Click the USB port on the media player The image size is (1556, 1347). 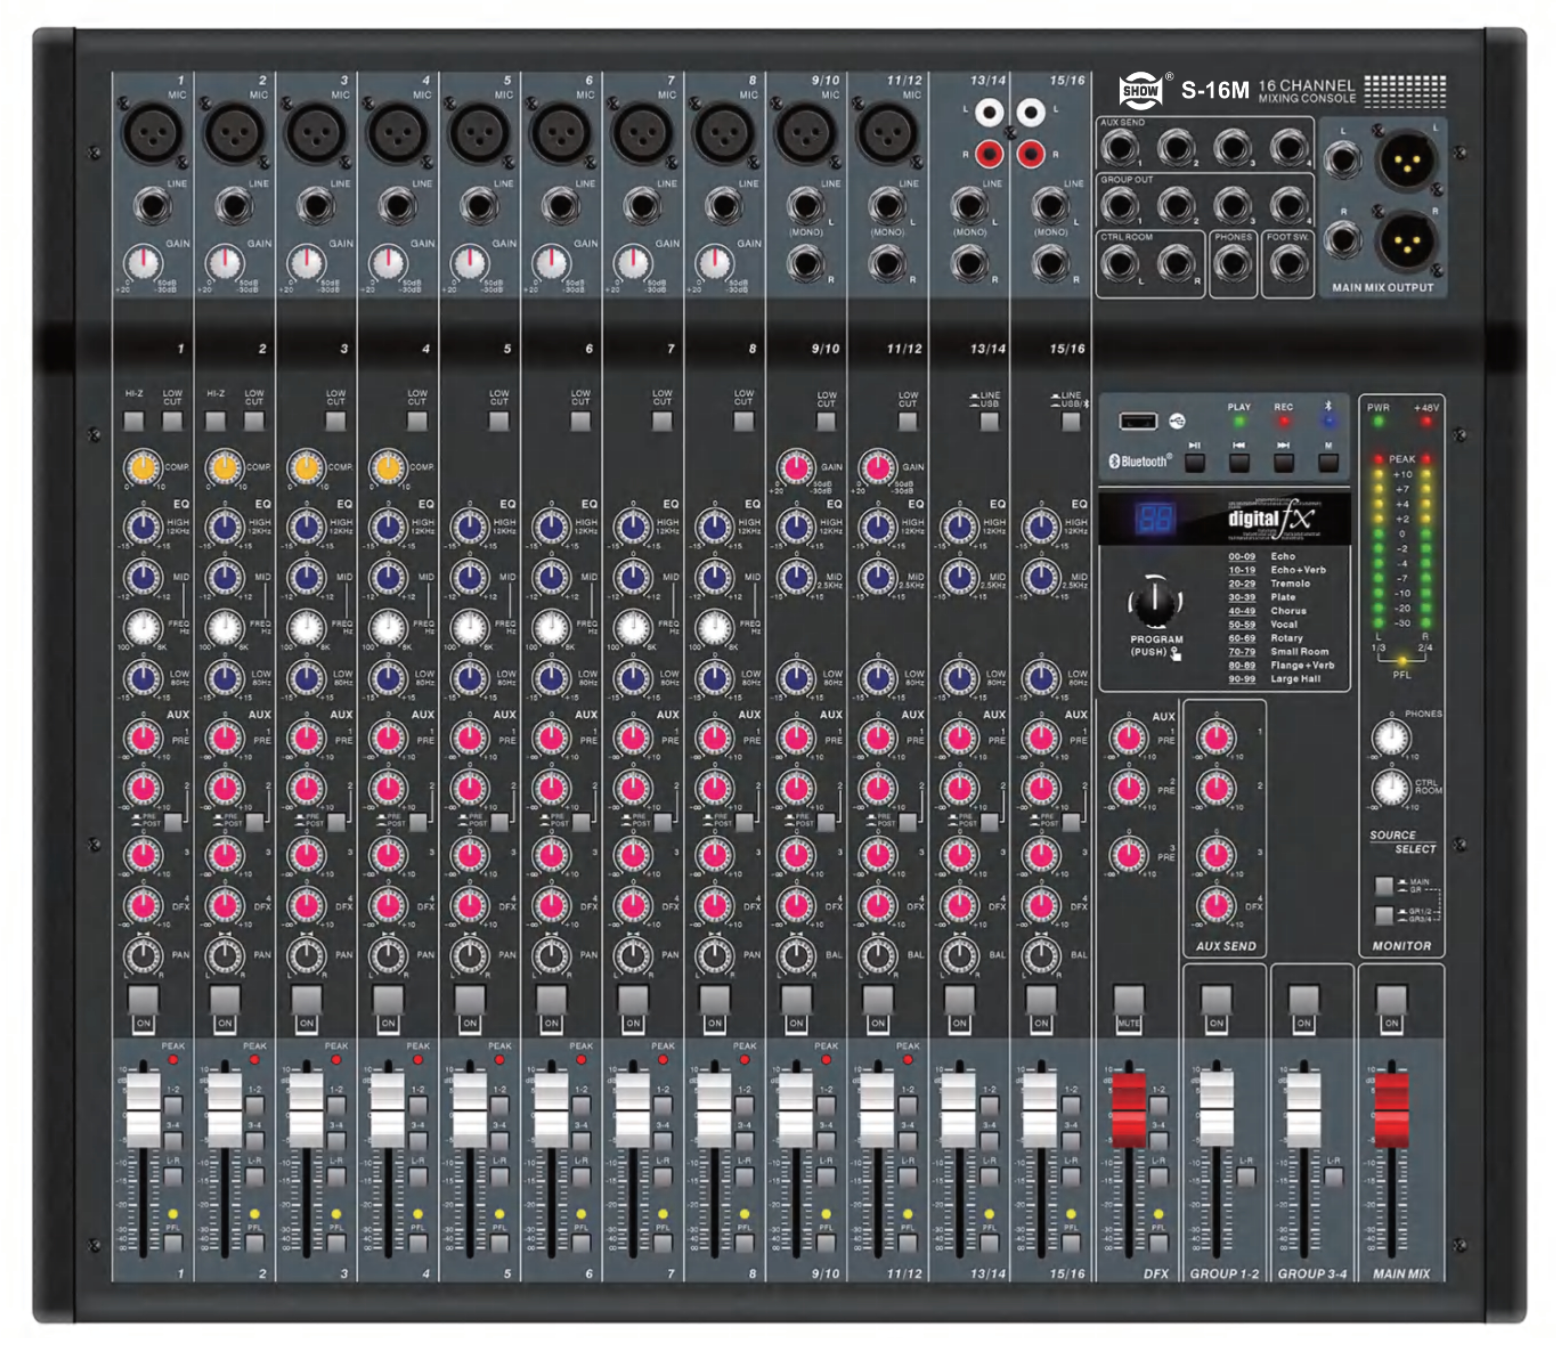(x=1137, y=421)
